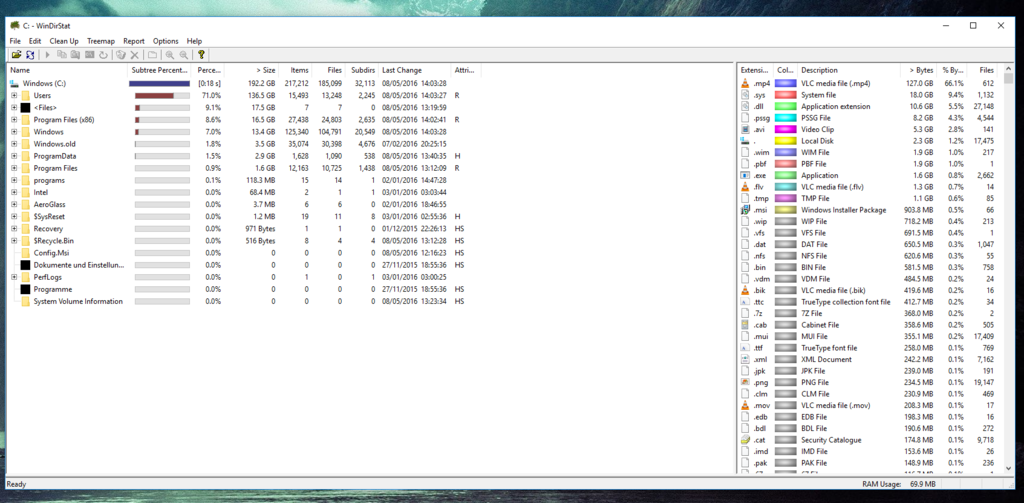Open the File menu
The height and width of the screenshot is (503, 1024).
pyautogui.click(x=15, y=41)
